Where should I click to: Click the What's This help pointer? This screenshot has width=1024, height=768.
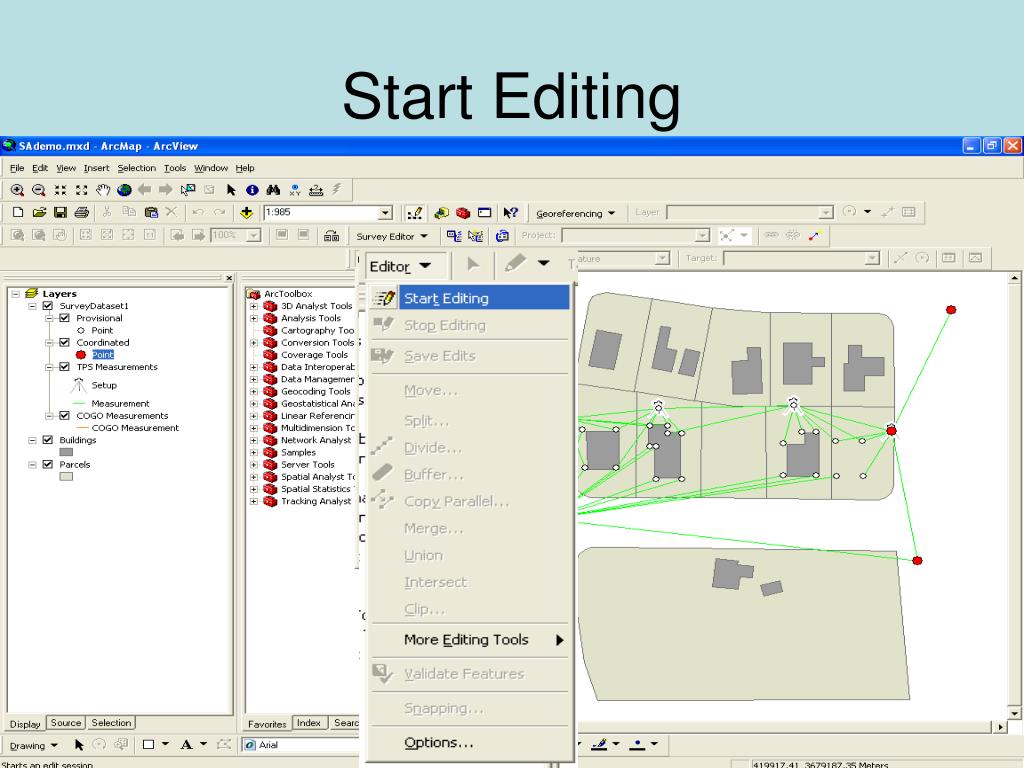click(510, 213)
